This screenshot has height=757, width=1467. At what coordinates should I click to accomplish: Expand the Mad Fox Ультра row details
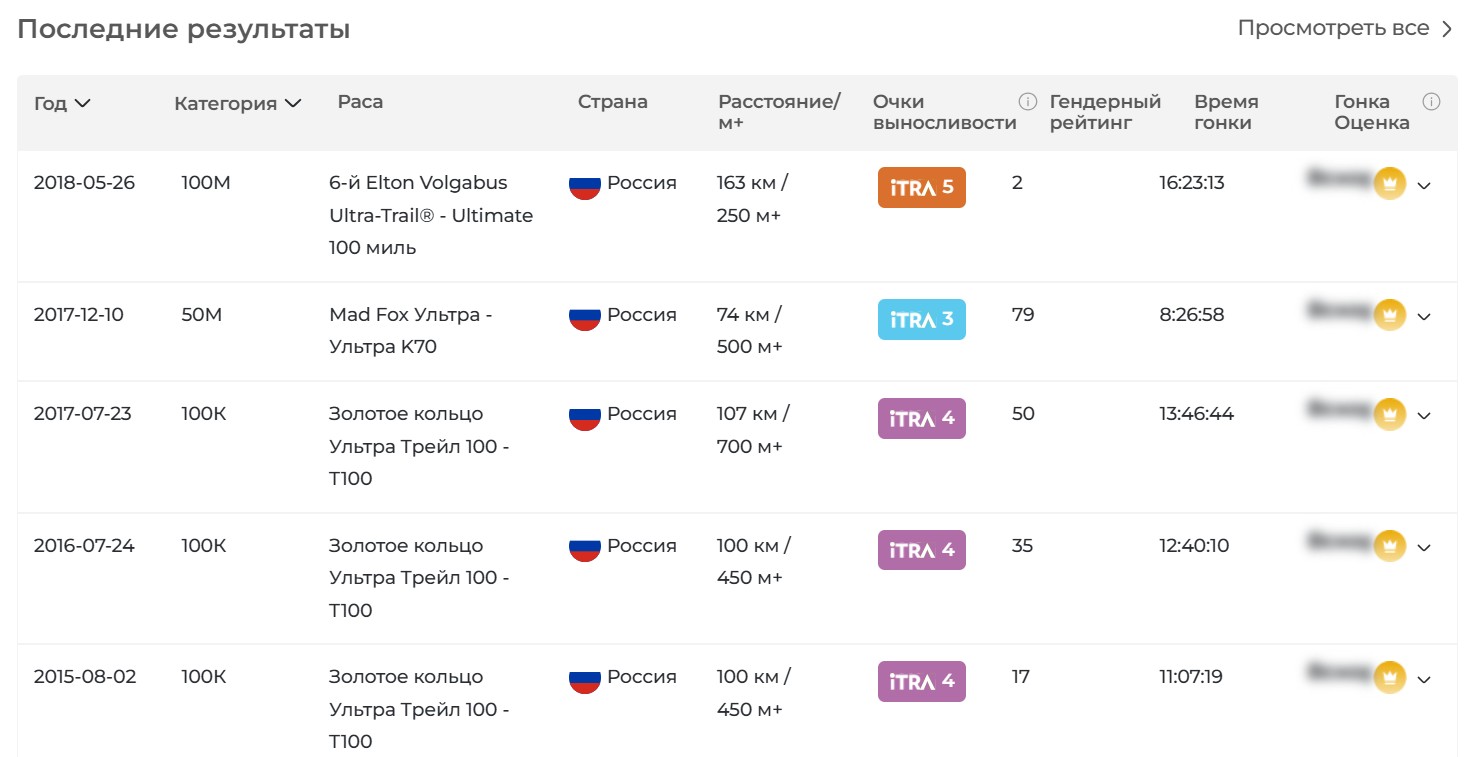coord(1424,317)
